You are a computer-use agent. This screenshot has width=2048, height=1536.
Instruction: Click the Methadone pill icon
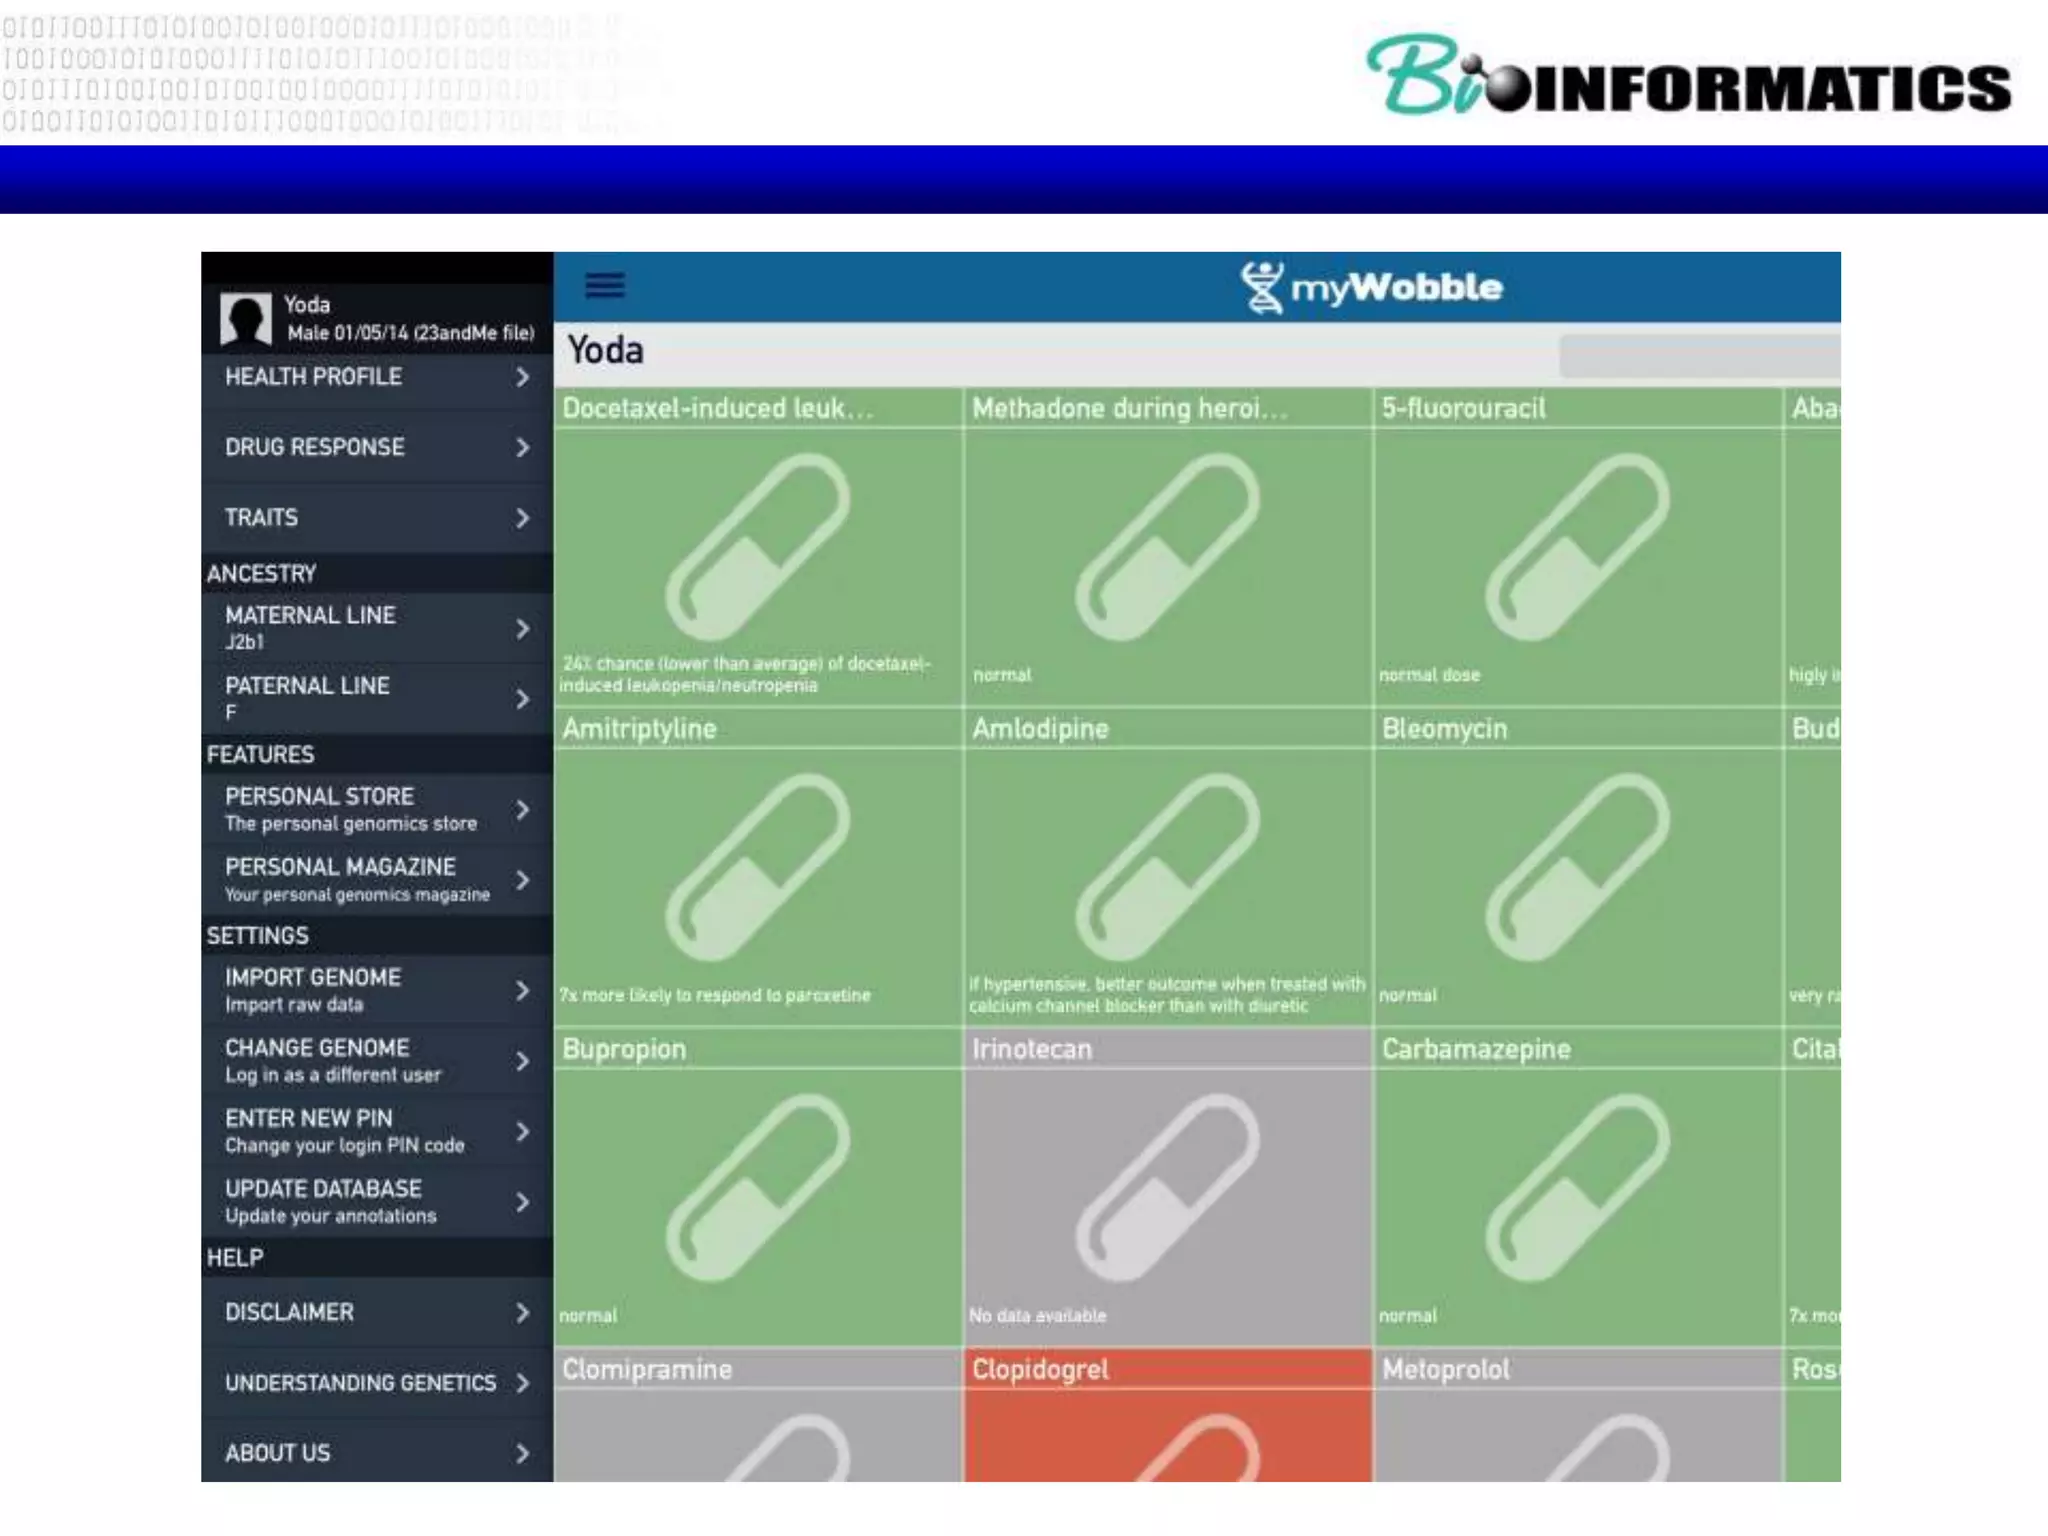point(1167,547)
